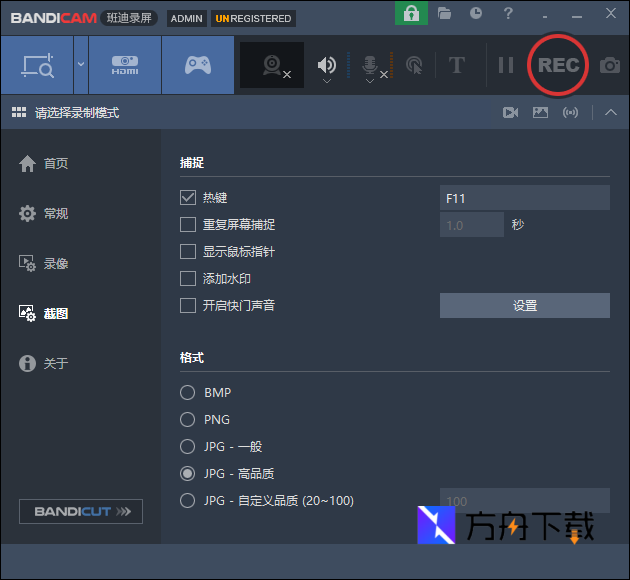Take screenshot with camera icon
The image size is (630, 580).
pyautogui.click(x=610, y=65)
